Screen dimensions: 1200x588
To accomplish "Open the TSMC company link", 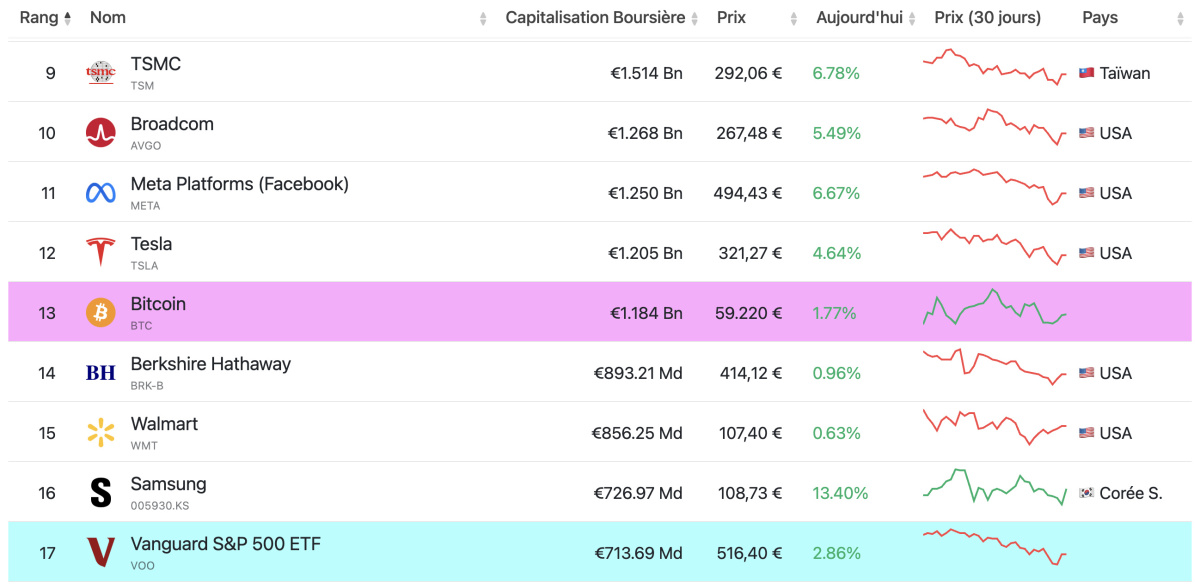I will pos(156,64).
